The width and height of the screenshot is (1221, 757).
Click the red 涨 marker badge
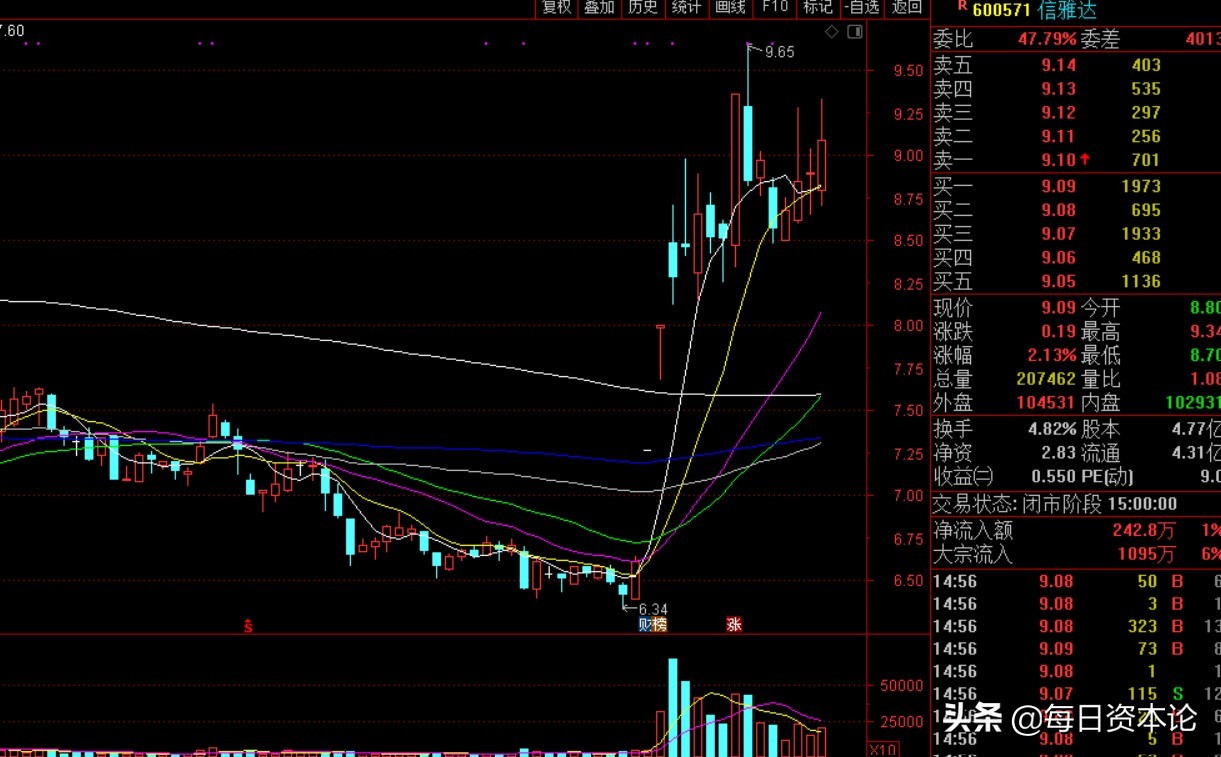pos(734,625)
